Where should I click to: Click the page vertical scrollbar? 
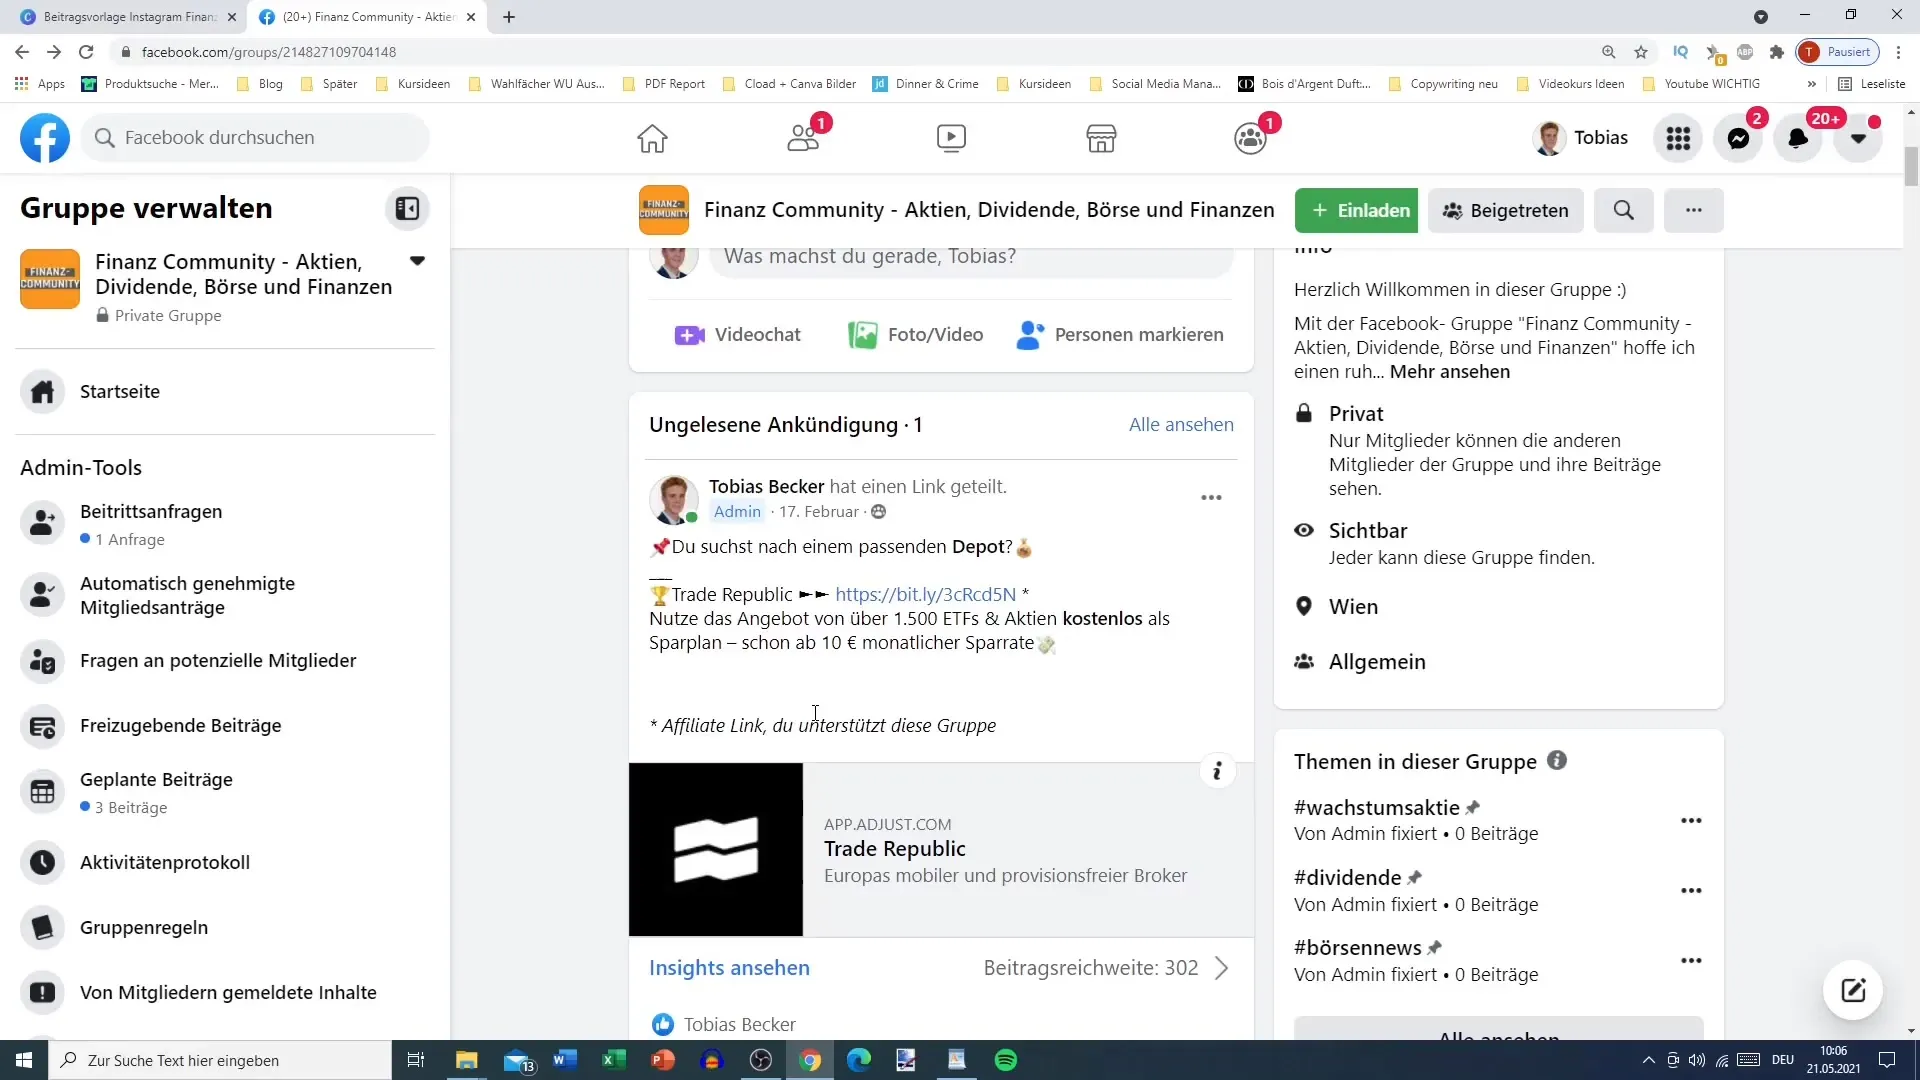[x=1911, y=166]
